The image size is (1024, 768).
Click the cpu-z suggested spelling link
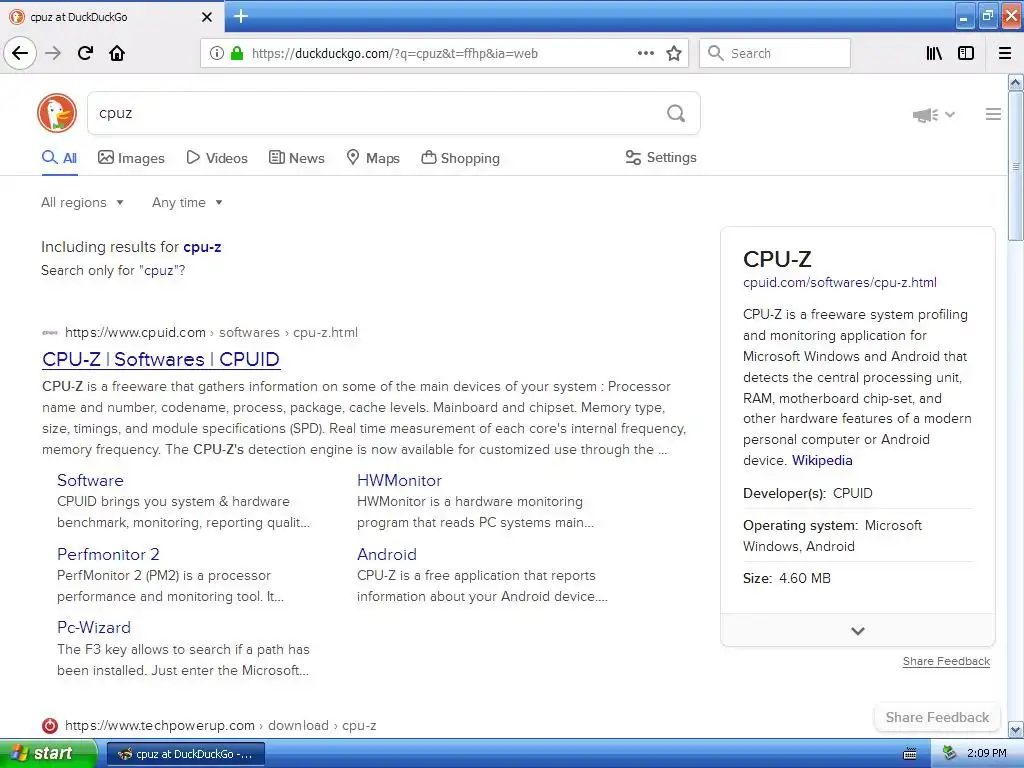[x=202, y=247]
